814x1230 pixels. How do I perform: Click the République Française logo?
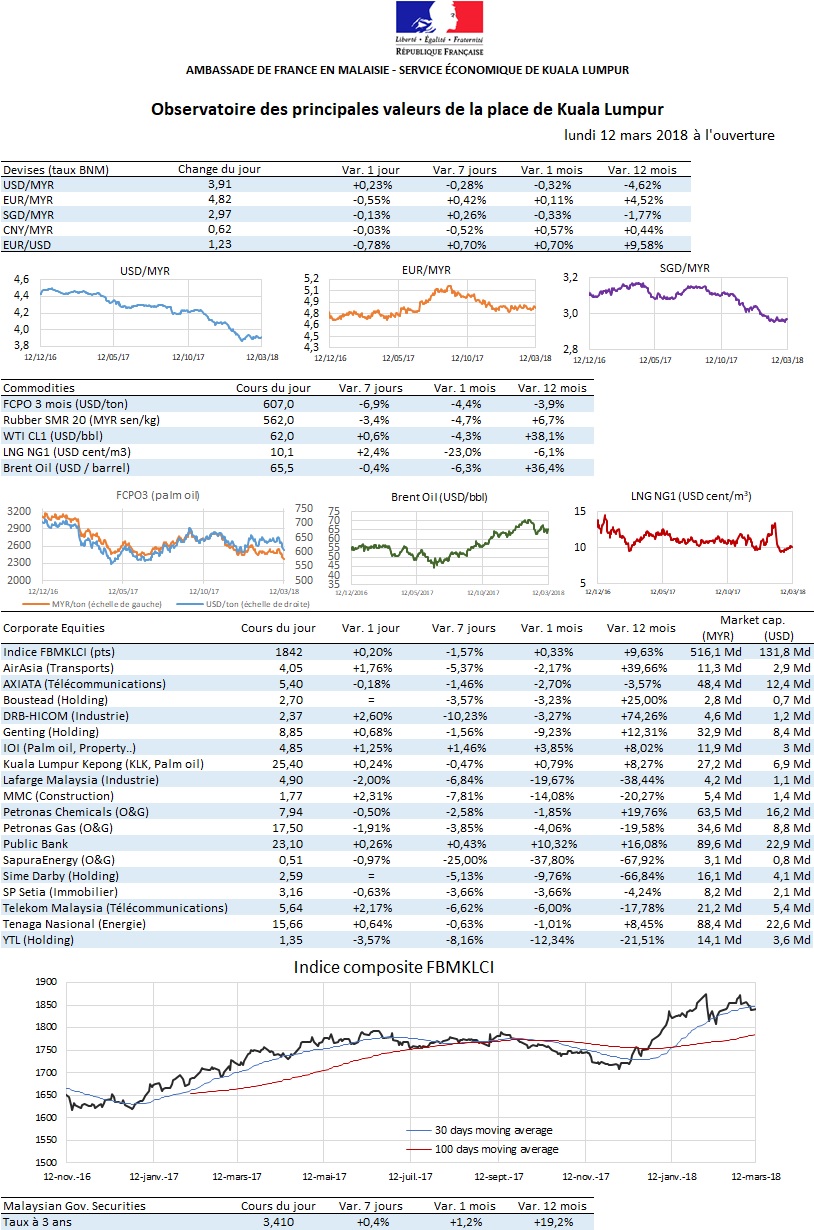tap(440, 28)
